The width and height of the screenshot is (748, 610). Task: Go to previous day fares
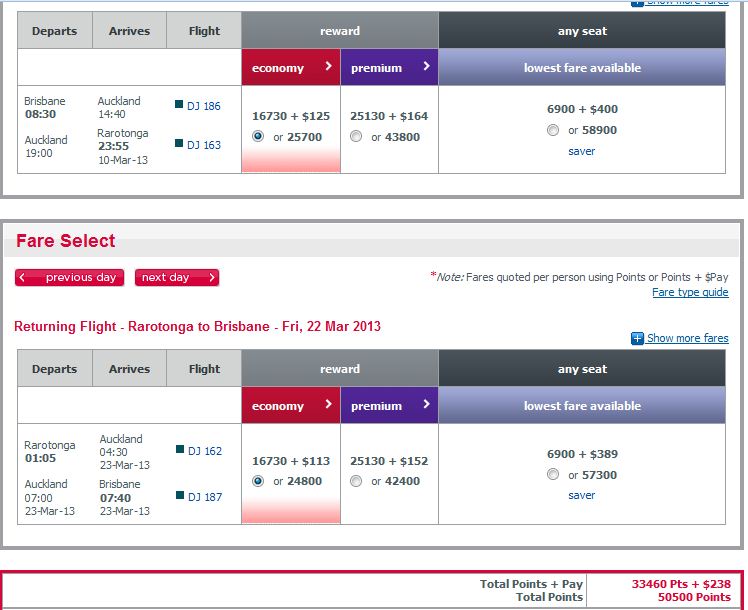[70, 278]
